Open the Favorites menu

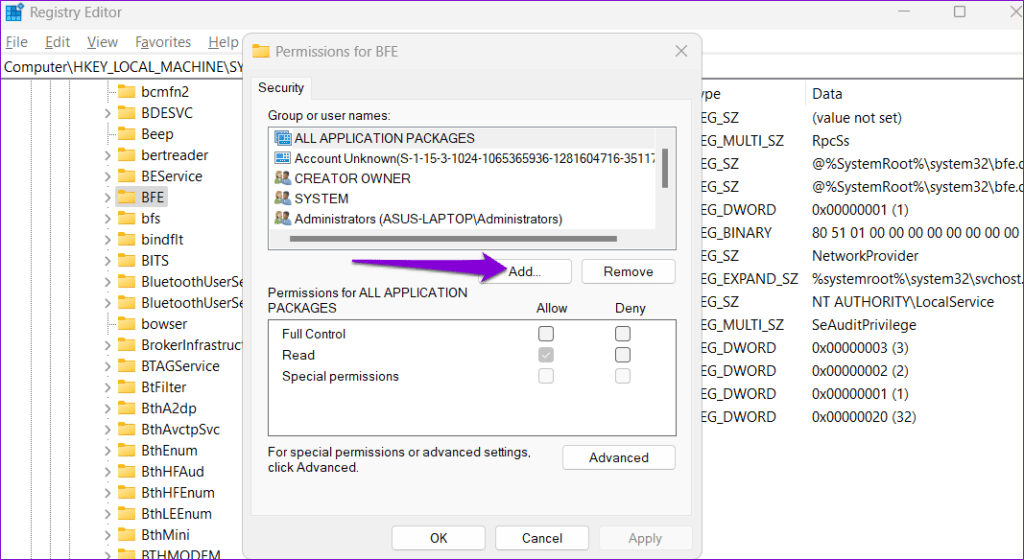coord(163,42)
